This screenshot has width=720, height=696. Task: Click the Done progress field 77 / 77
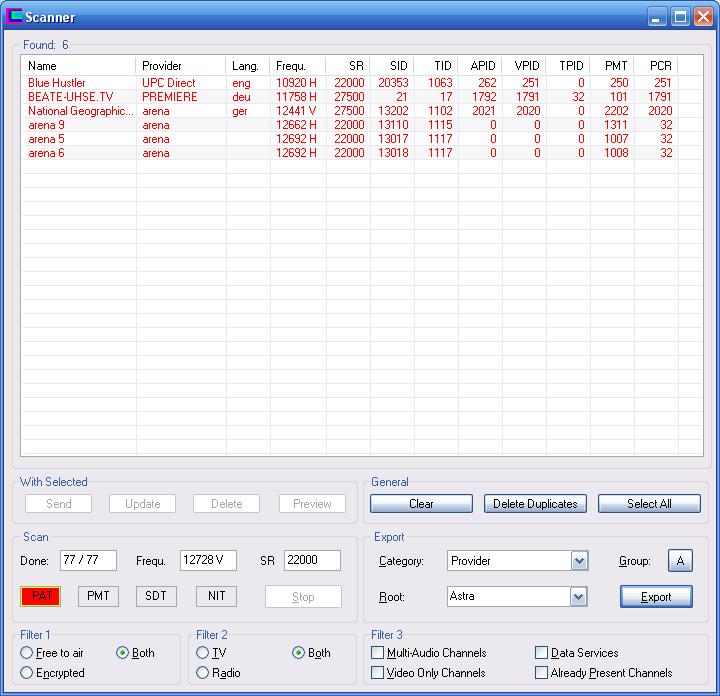(x=88, y=561)
